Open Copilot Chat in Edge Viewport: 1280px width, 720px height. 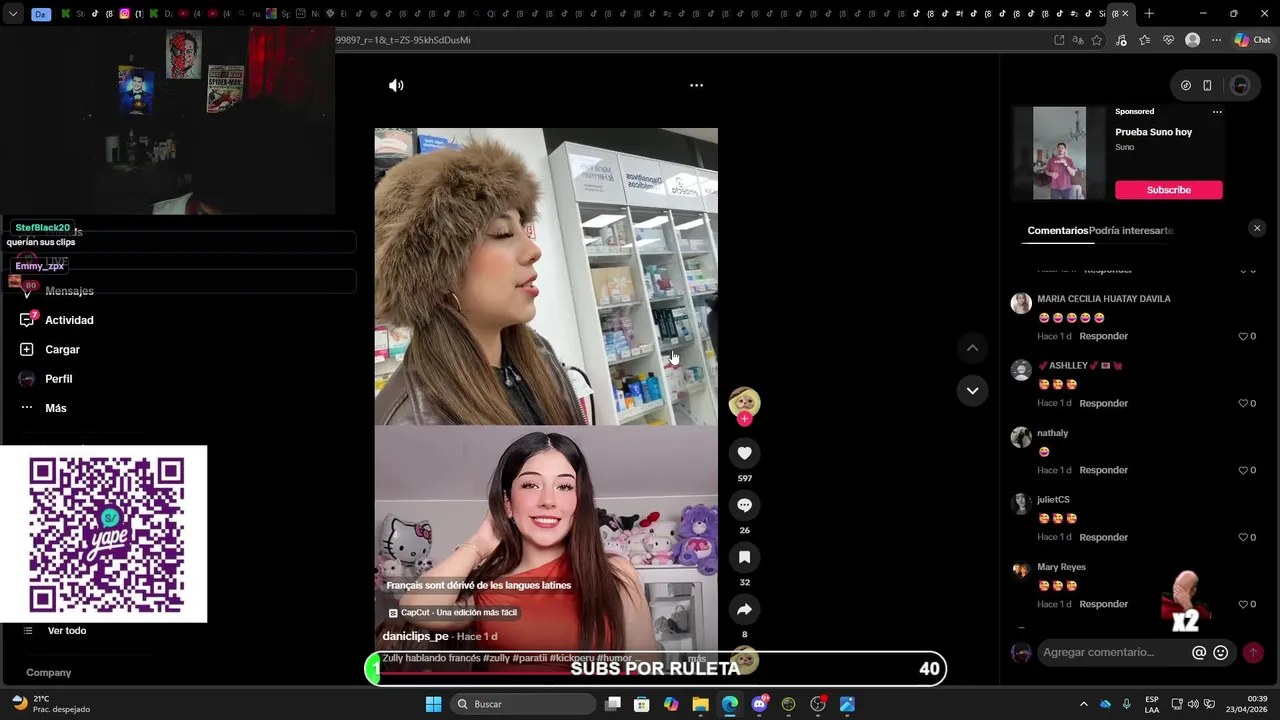click(x=1252, y=40)
